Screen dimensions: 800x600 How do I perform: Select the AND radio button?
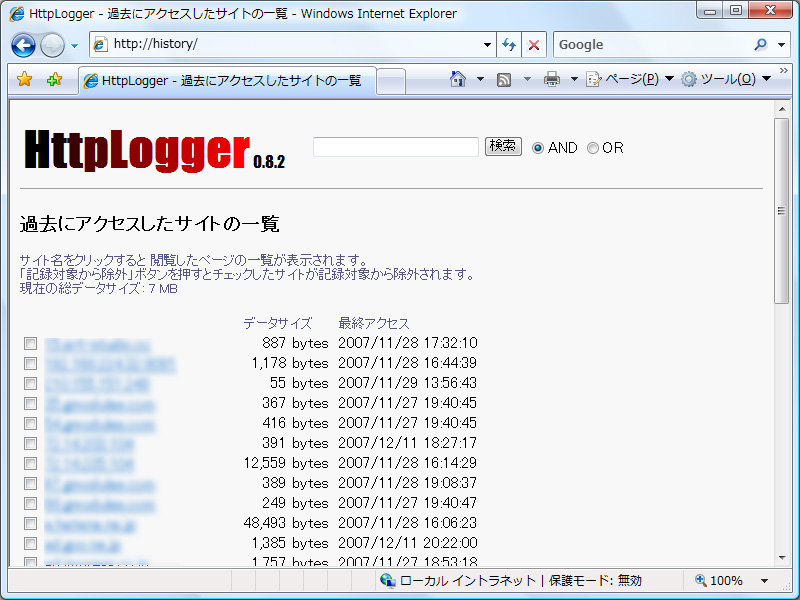pyautogui.click(x=538, y=148)
